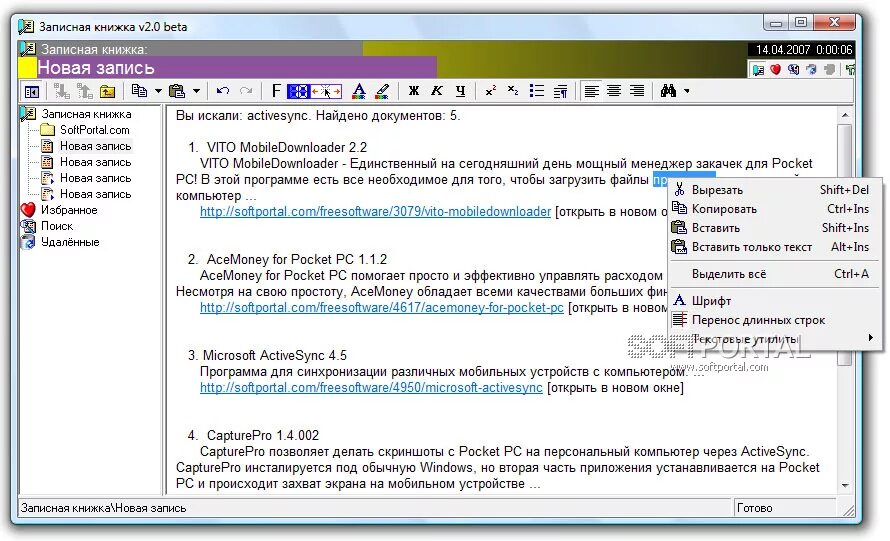This screenshot has width=890, height=541.
Task: Open the highlight color marker button
Action: pos(382,91)
